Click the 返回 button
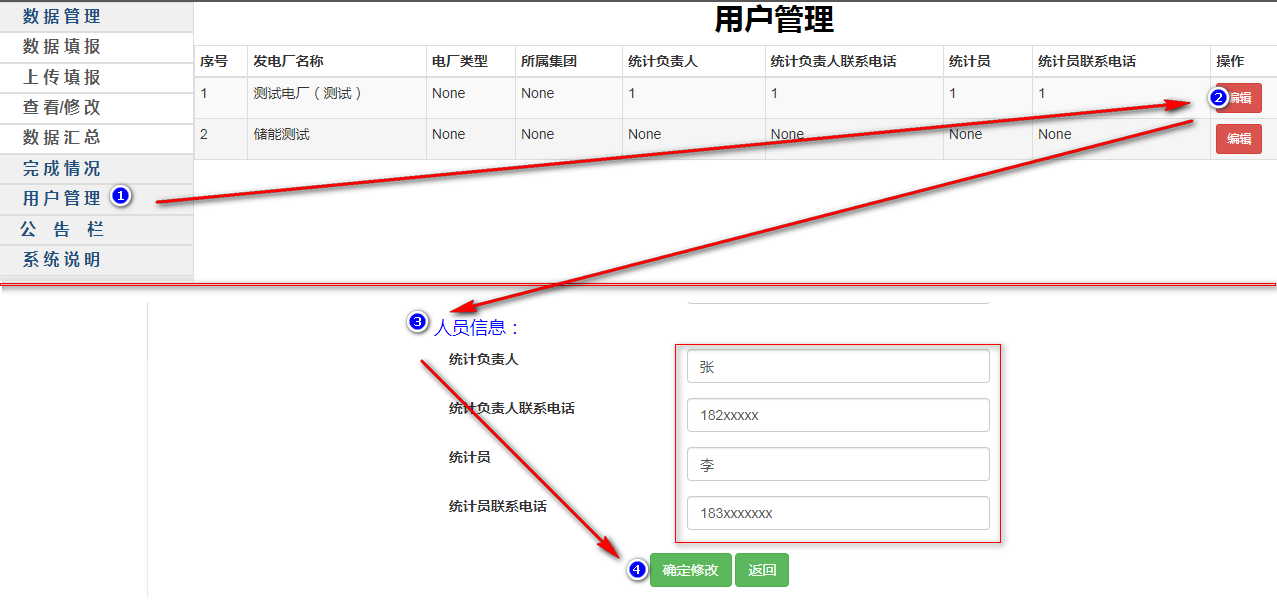This screenshot has height=608, width=1277. [x=762, y=570]
